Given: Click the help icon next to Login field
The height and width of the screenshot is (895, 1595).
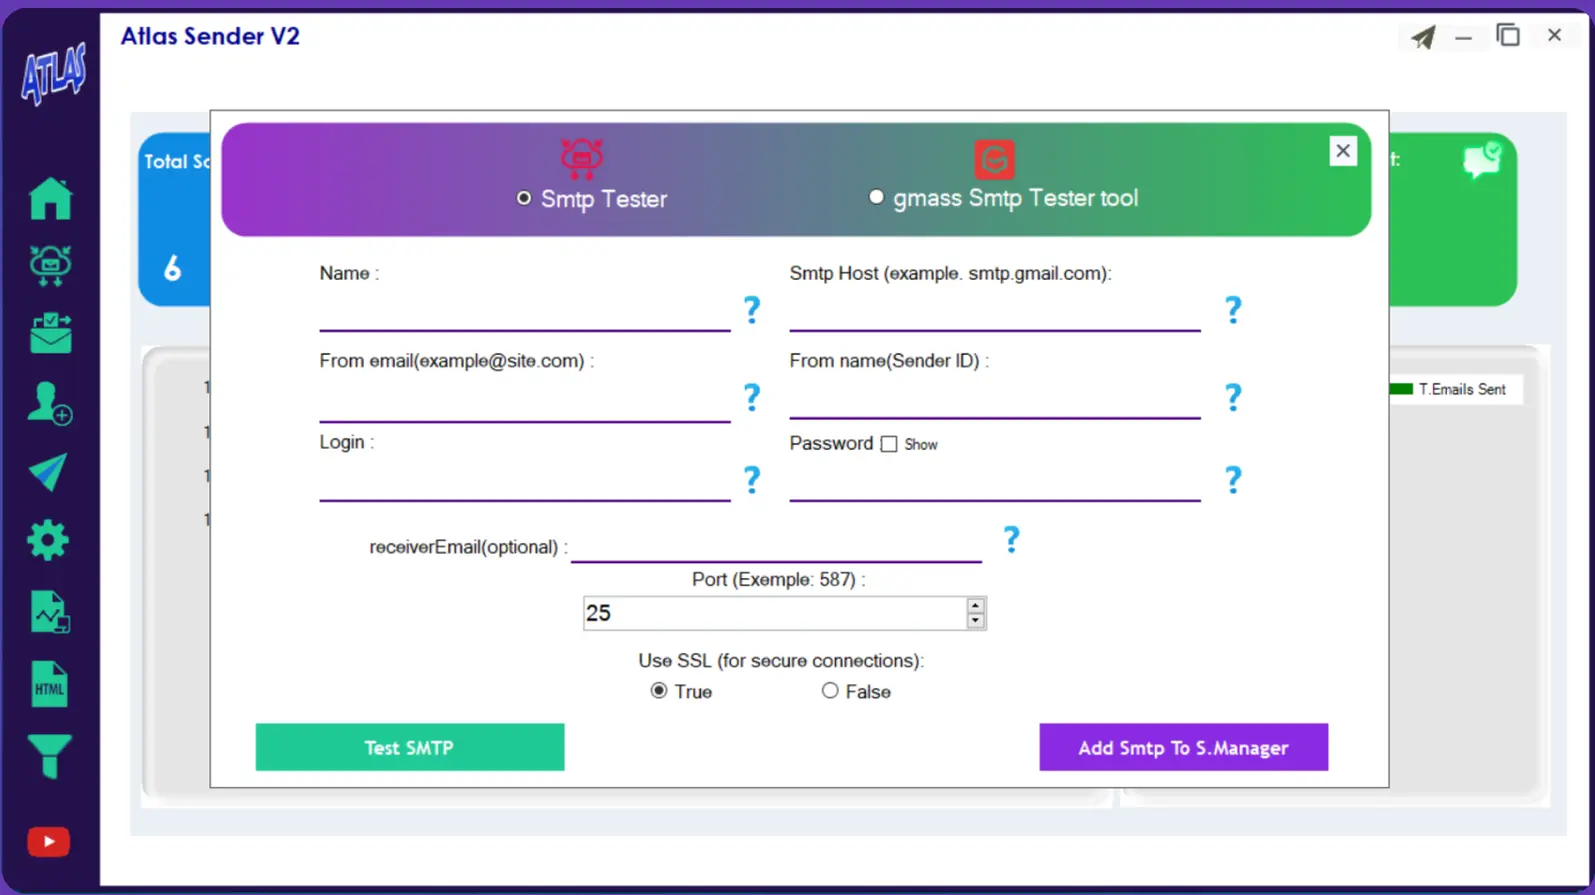Looking at the screenshot, I should (x=752, y=480).
